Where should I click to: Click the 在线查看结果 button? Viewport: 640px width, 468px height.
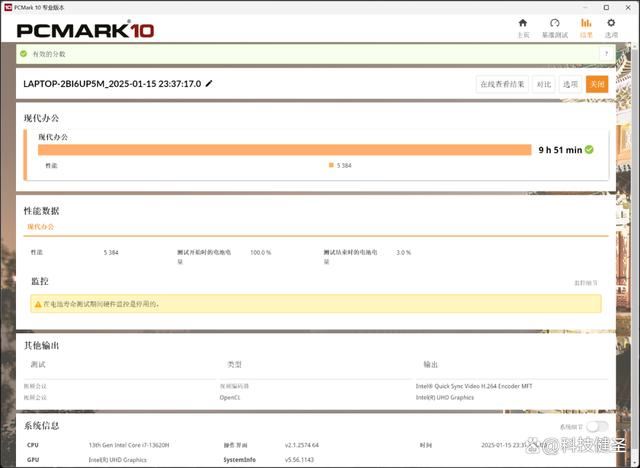pos(501,84)
